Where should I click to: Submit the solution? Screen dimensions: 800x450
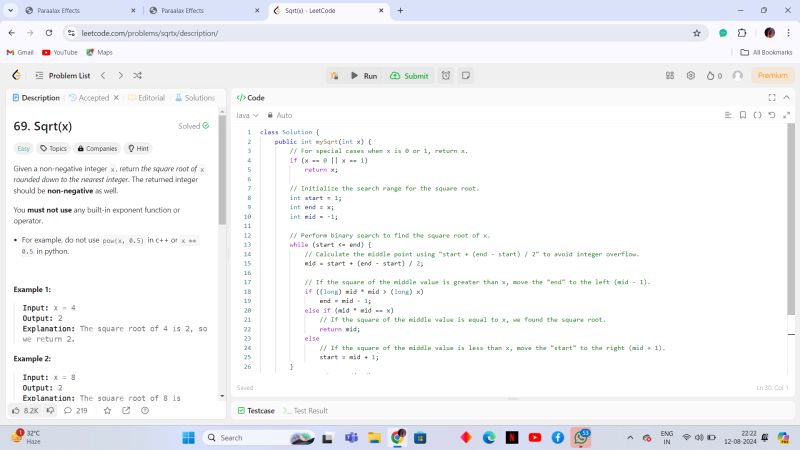click(409, 76)
